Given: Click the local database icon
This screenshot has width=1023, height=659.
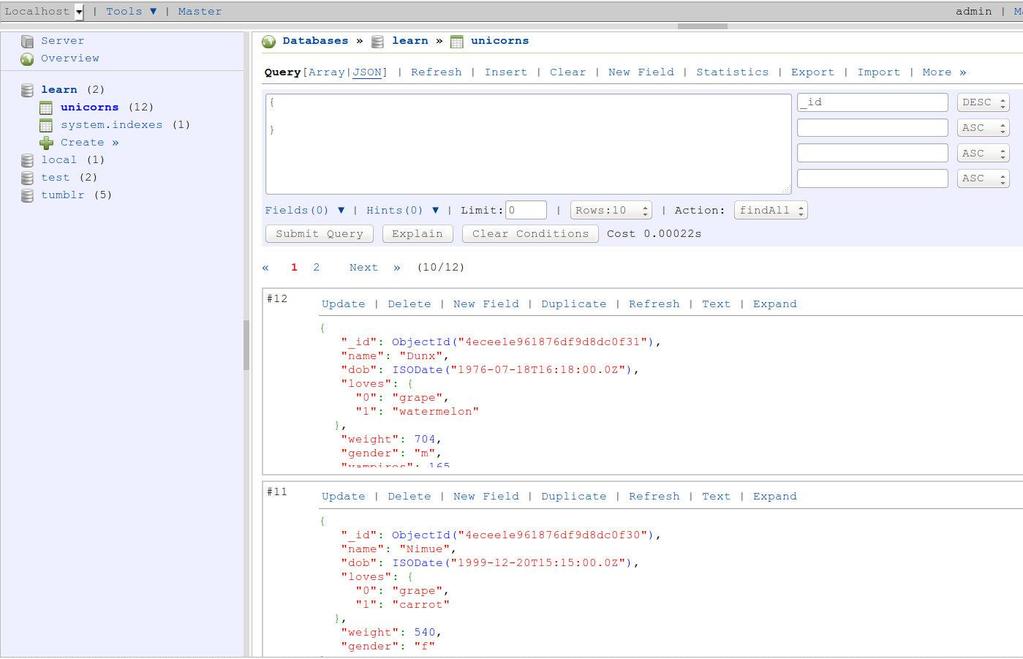Looking at the screenshot, I should point(27,161).
